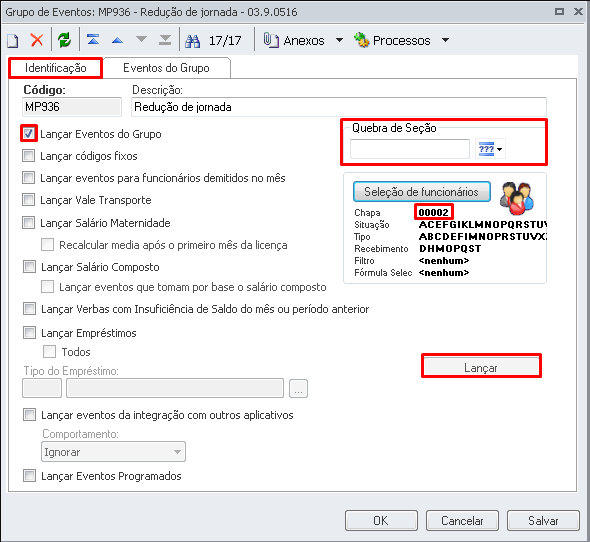Click the binoculars search icon
590x542 pixels.
tap(192, 41)
